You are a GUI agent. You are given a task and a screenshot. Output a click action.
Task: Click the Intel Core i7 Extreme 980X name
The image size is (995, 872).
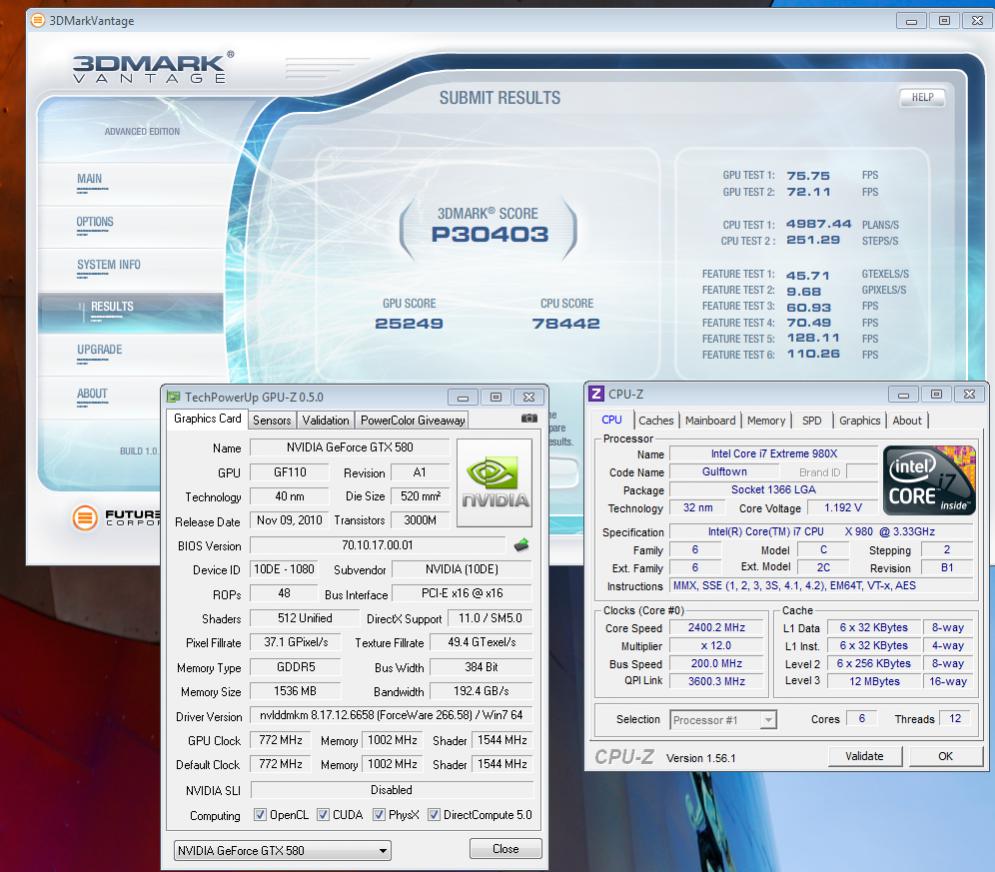(x=774, y=454)
